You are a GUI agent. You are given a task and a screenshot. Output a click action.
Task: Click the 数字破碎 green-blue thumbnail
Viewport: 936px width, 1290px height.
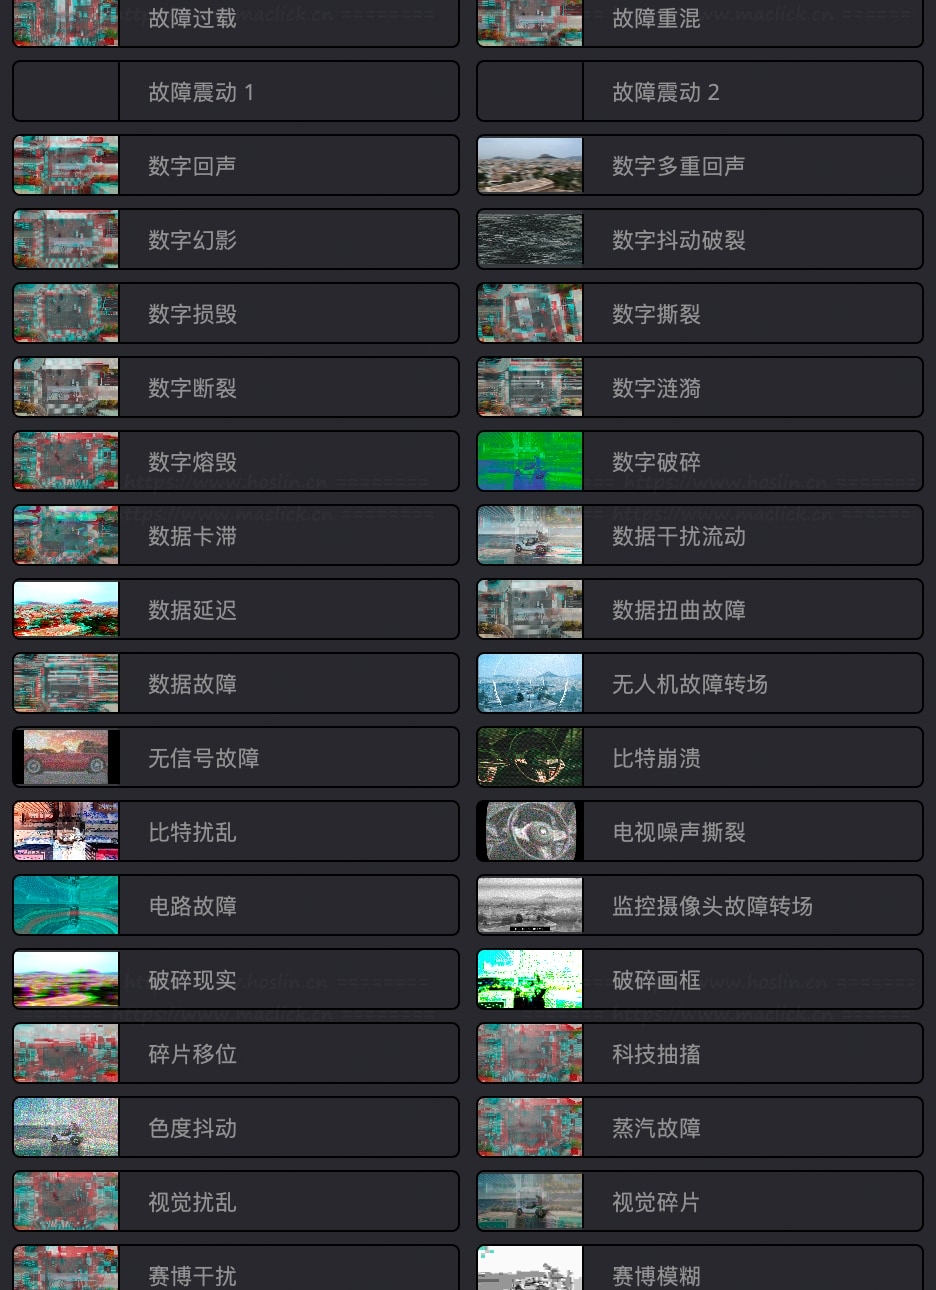tap(530, 461)
